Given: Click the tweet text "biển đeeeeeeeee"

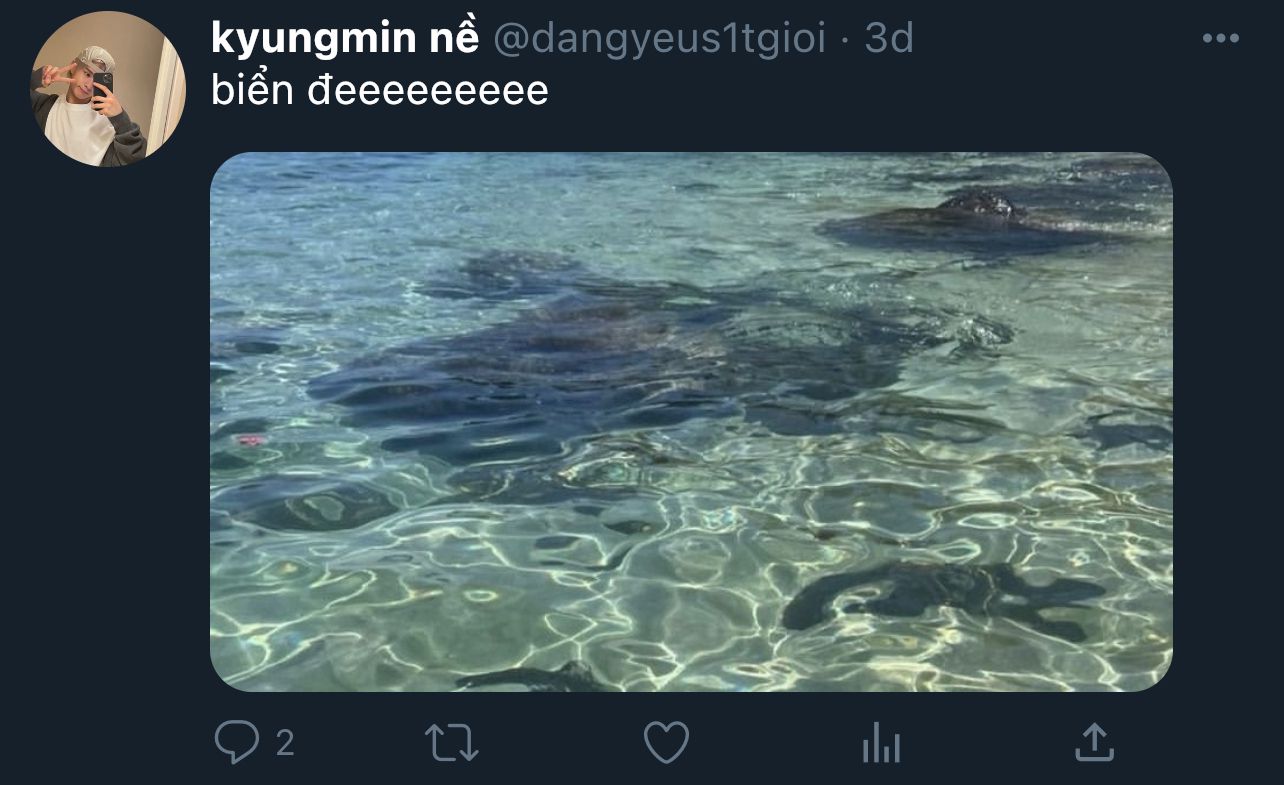Looking at the screenshot, I should (x=380, y=91).
